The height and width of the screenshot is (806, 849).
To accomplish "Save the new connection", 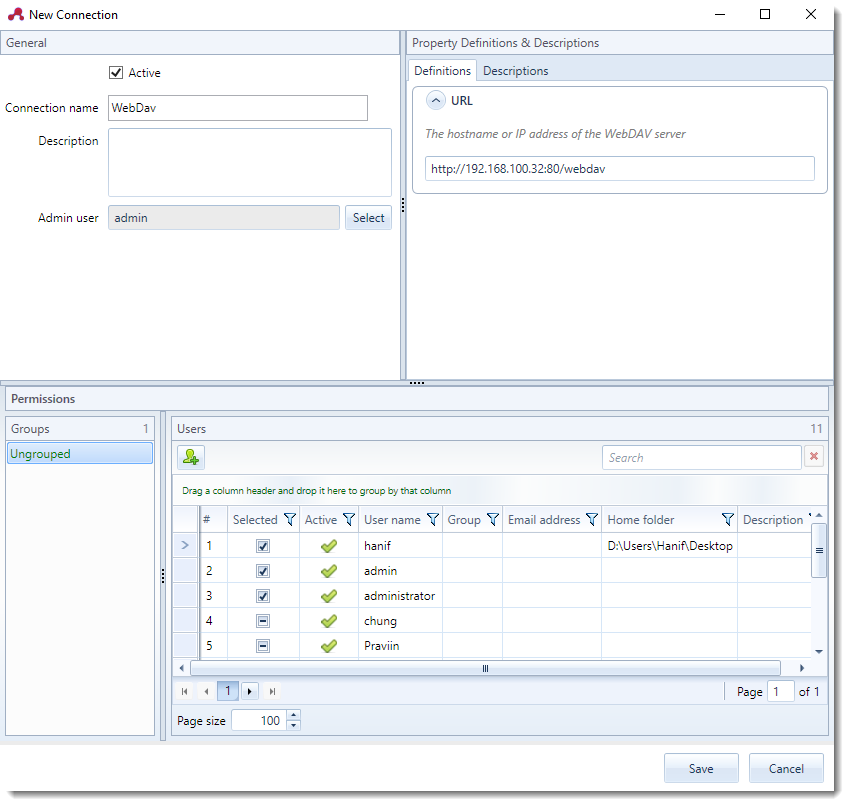I will pyautogui.click(x=701, y=769).
